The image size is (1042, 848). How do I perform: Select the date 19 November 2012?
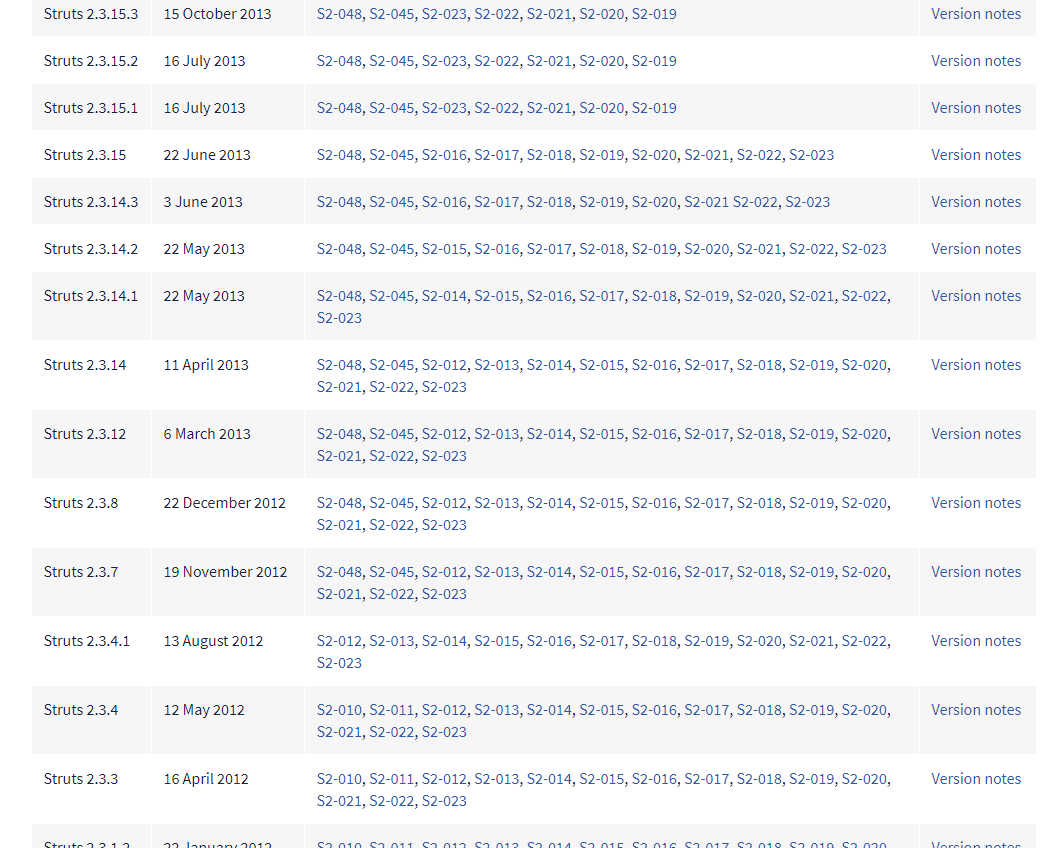(225, 572)
